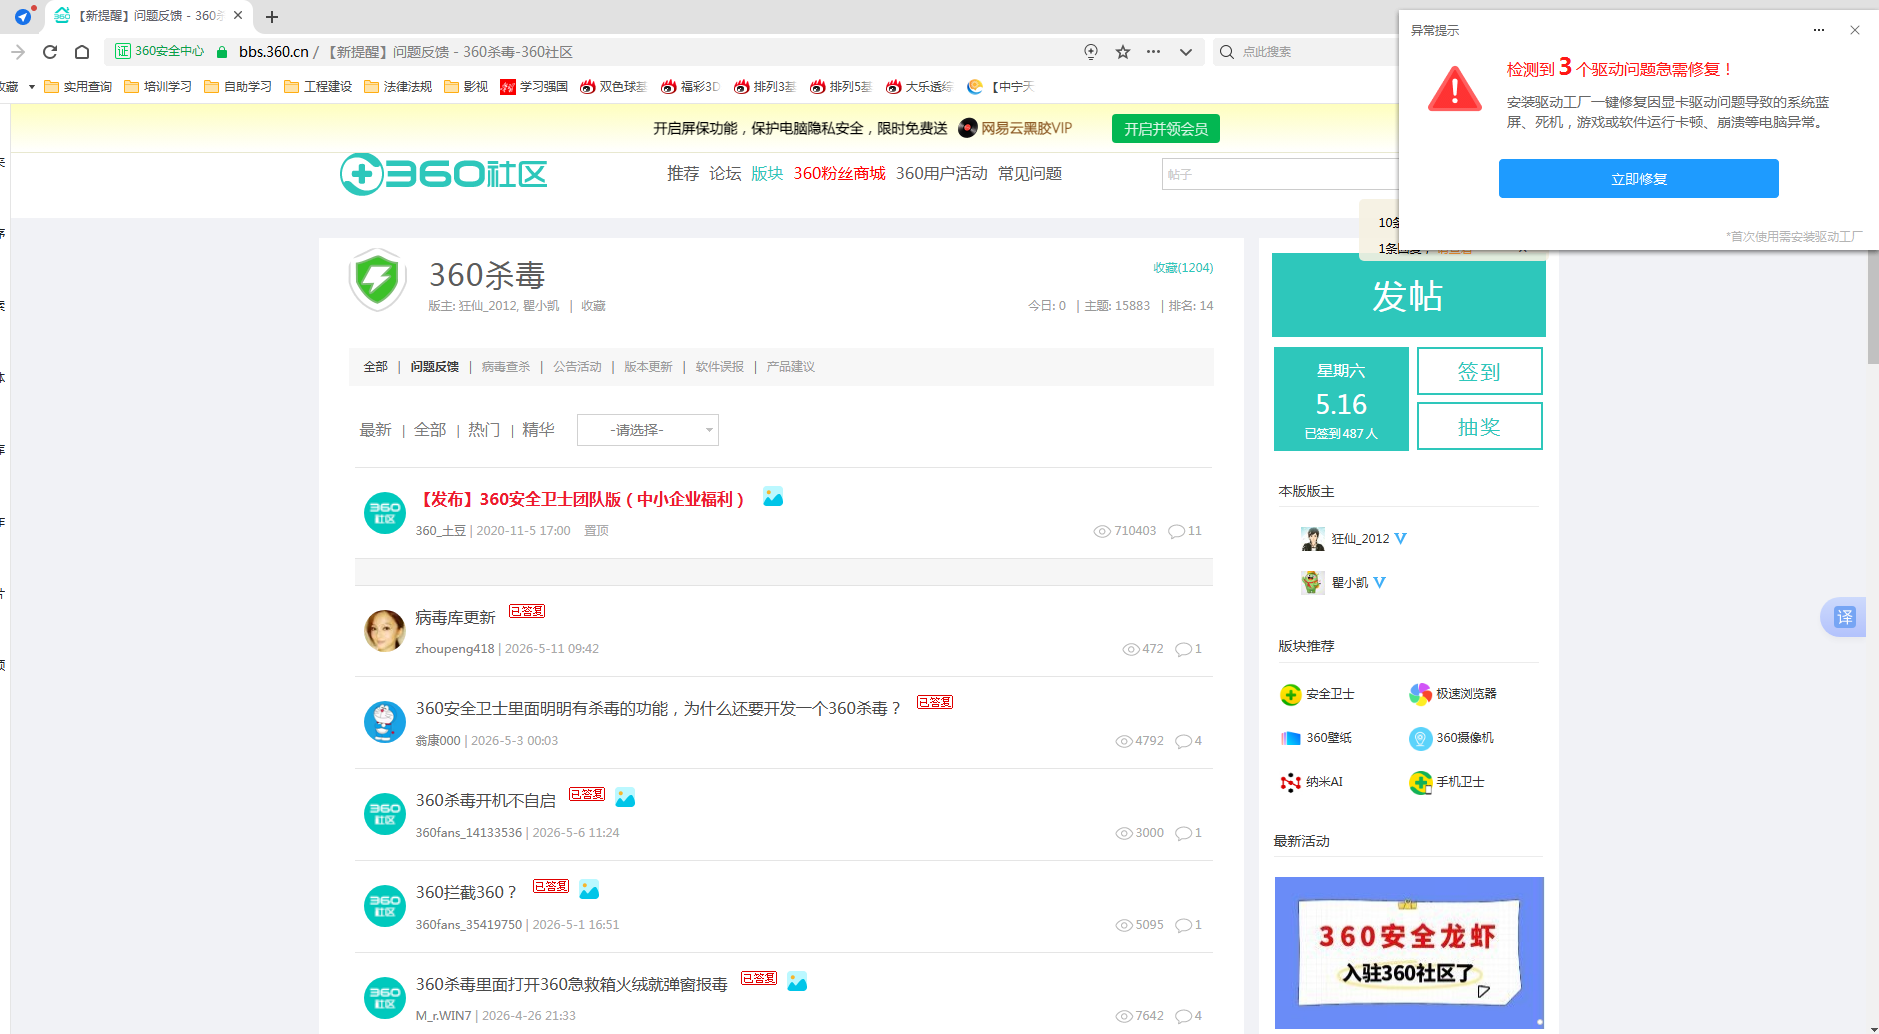Sort posts by 精华
The width and height of the screenshot is (1879, 1034).
point(538,430)
